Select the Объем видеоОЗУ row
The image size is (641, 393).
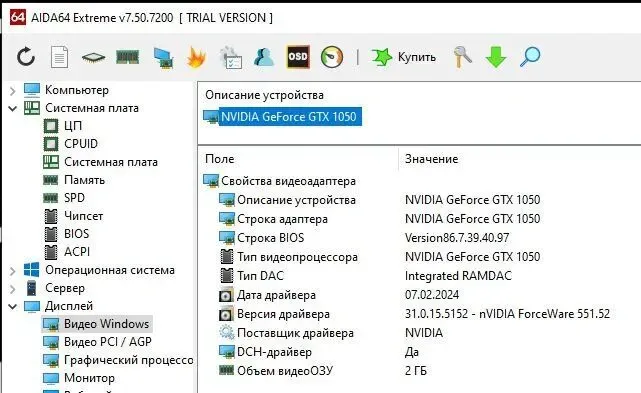(x=285, y=371)
